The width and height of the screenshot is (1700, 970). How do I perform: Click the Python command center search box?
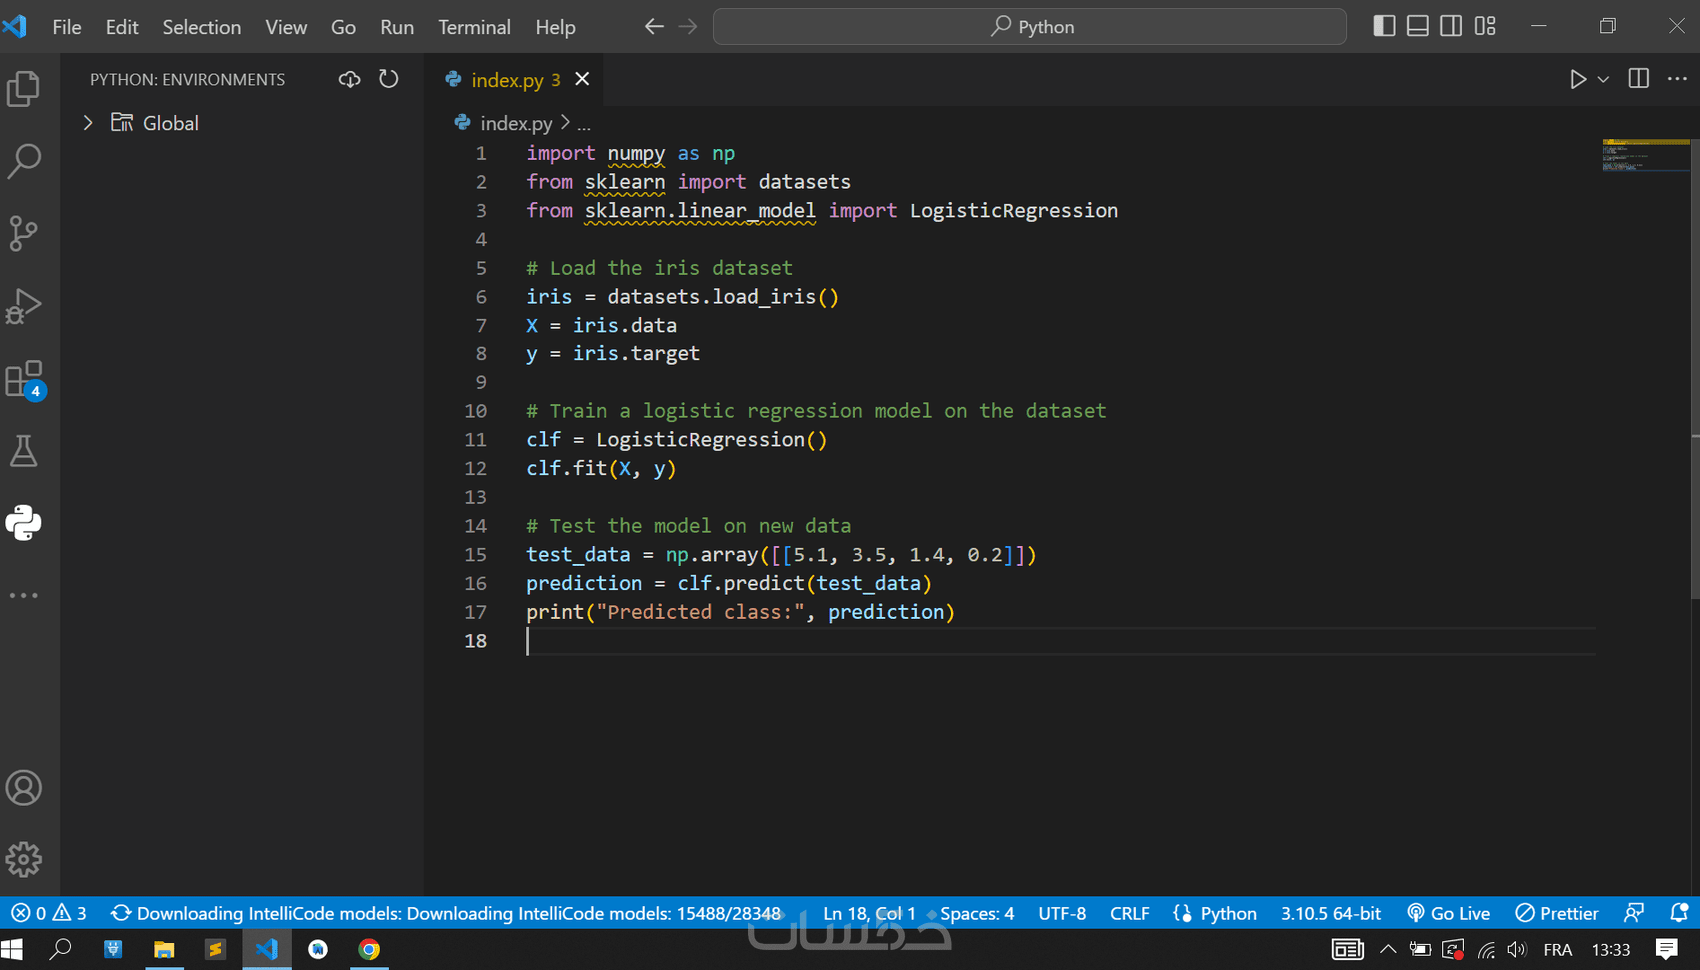coord(1030,27)
